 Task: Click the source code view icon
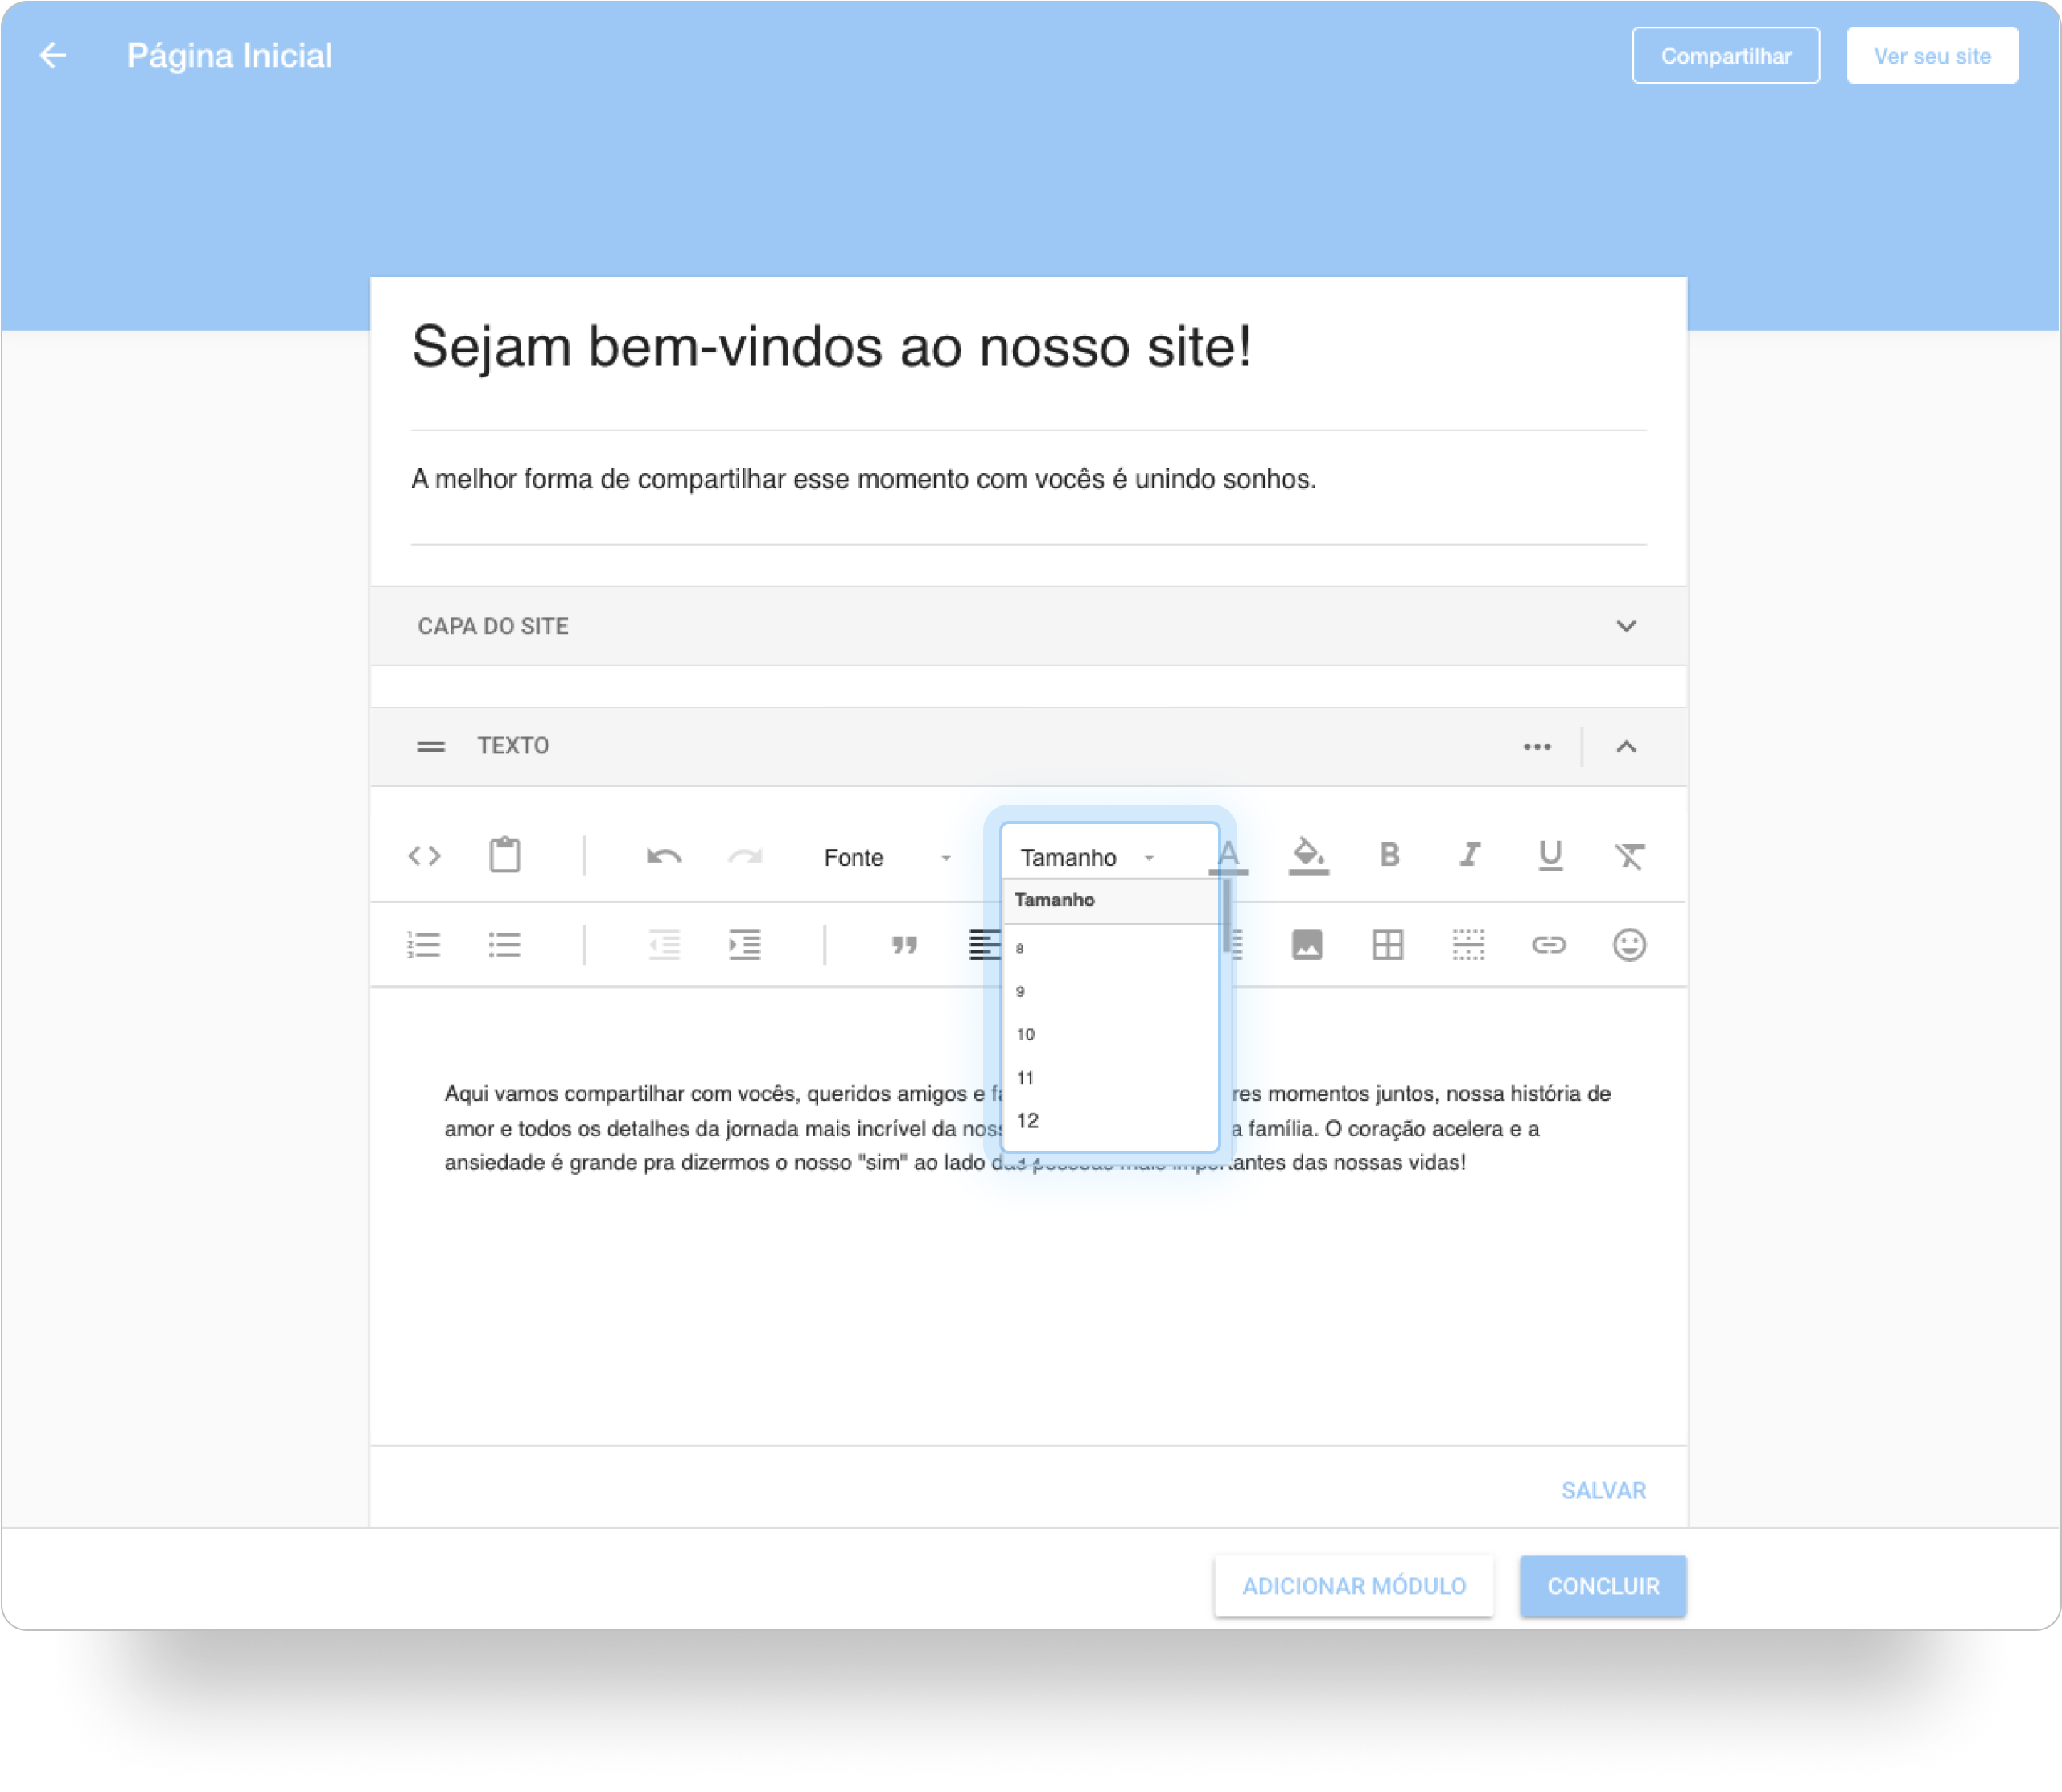pyautogui.click(x=424, y=856)
